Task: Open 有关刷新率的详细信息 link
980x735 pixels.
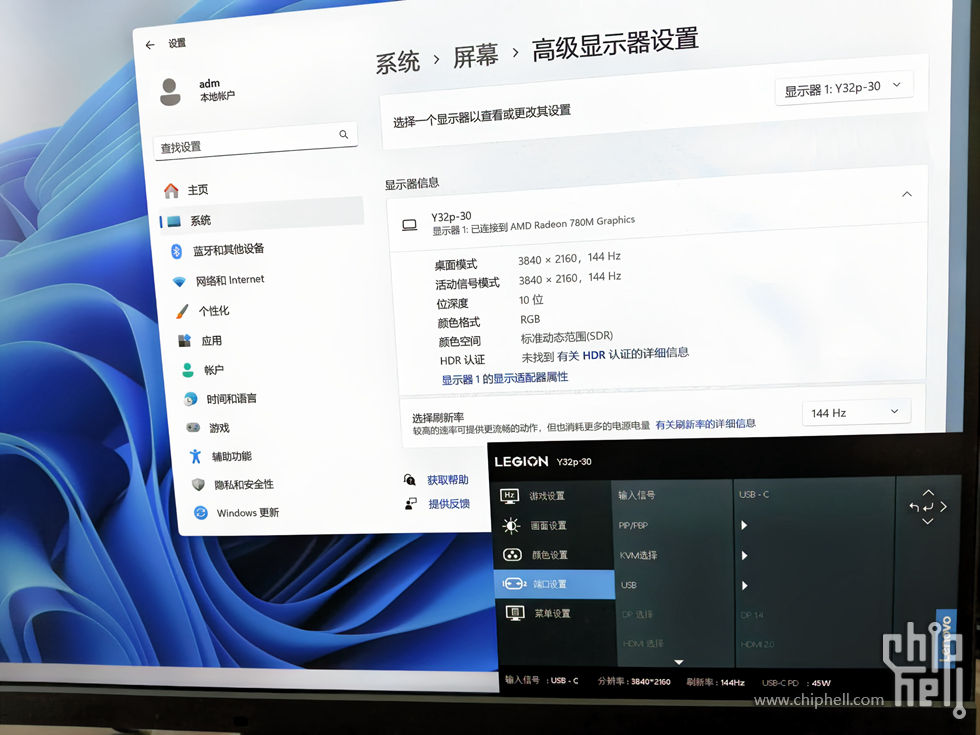Action: pyautogui.click(x=706, y=424)
